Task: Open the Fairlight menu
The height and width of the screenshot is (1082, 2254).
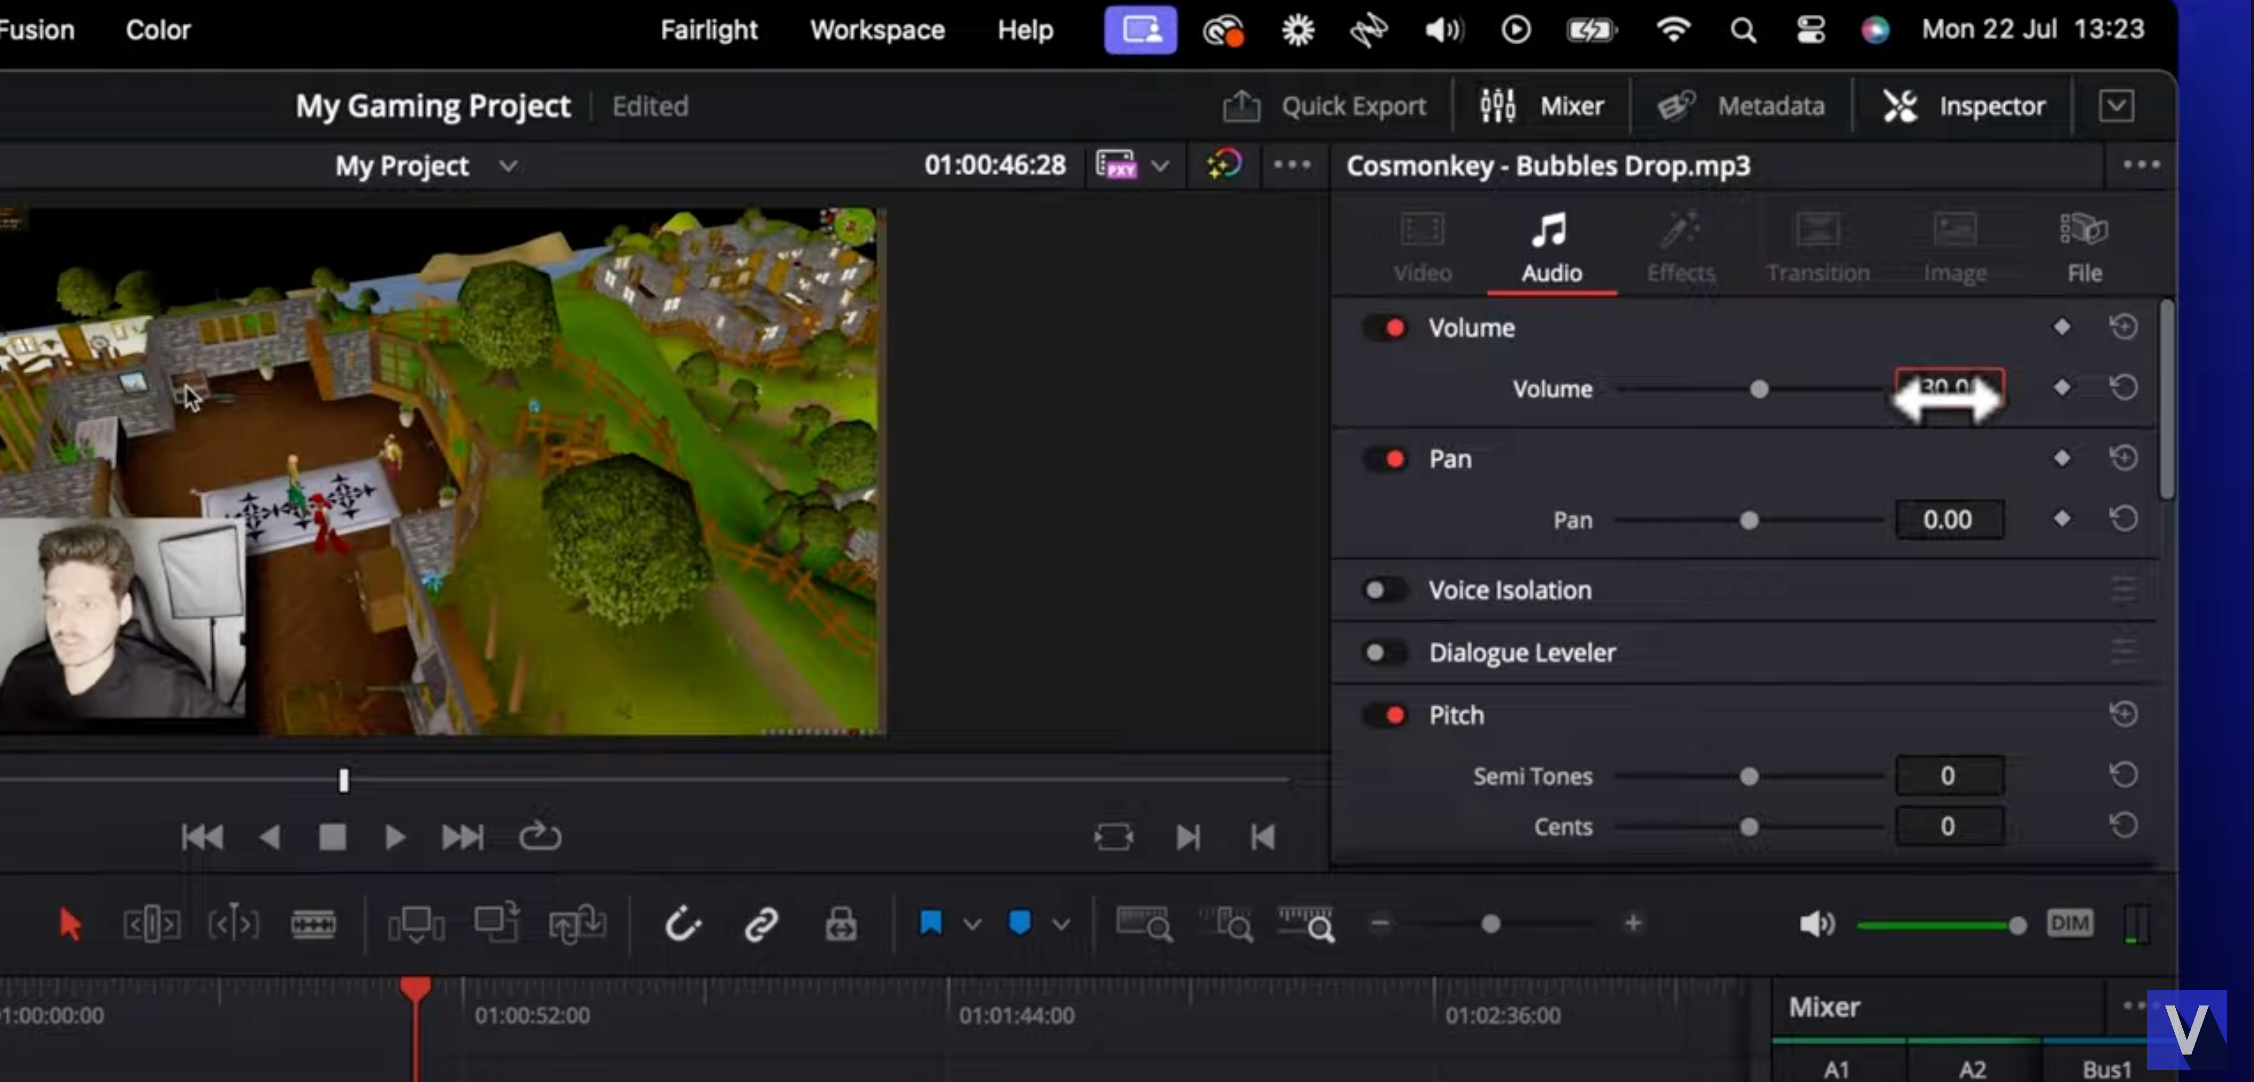Action: [708, 30]
